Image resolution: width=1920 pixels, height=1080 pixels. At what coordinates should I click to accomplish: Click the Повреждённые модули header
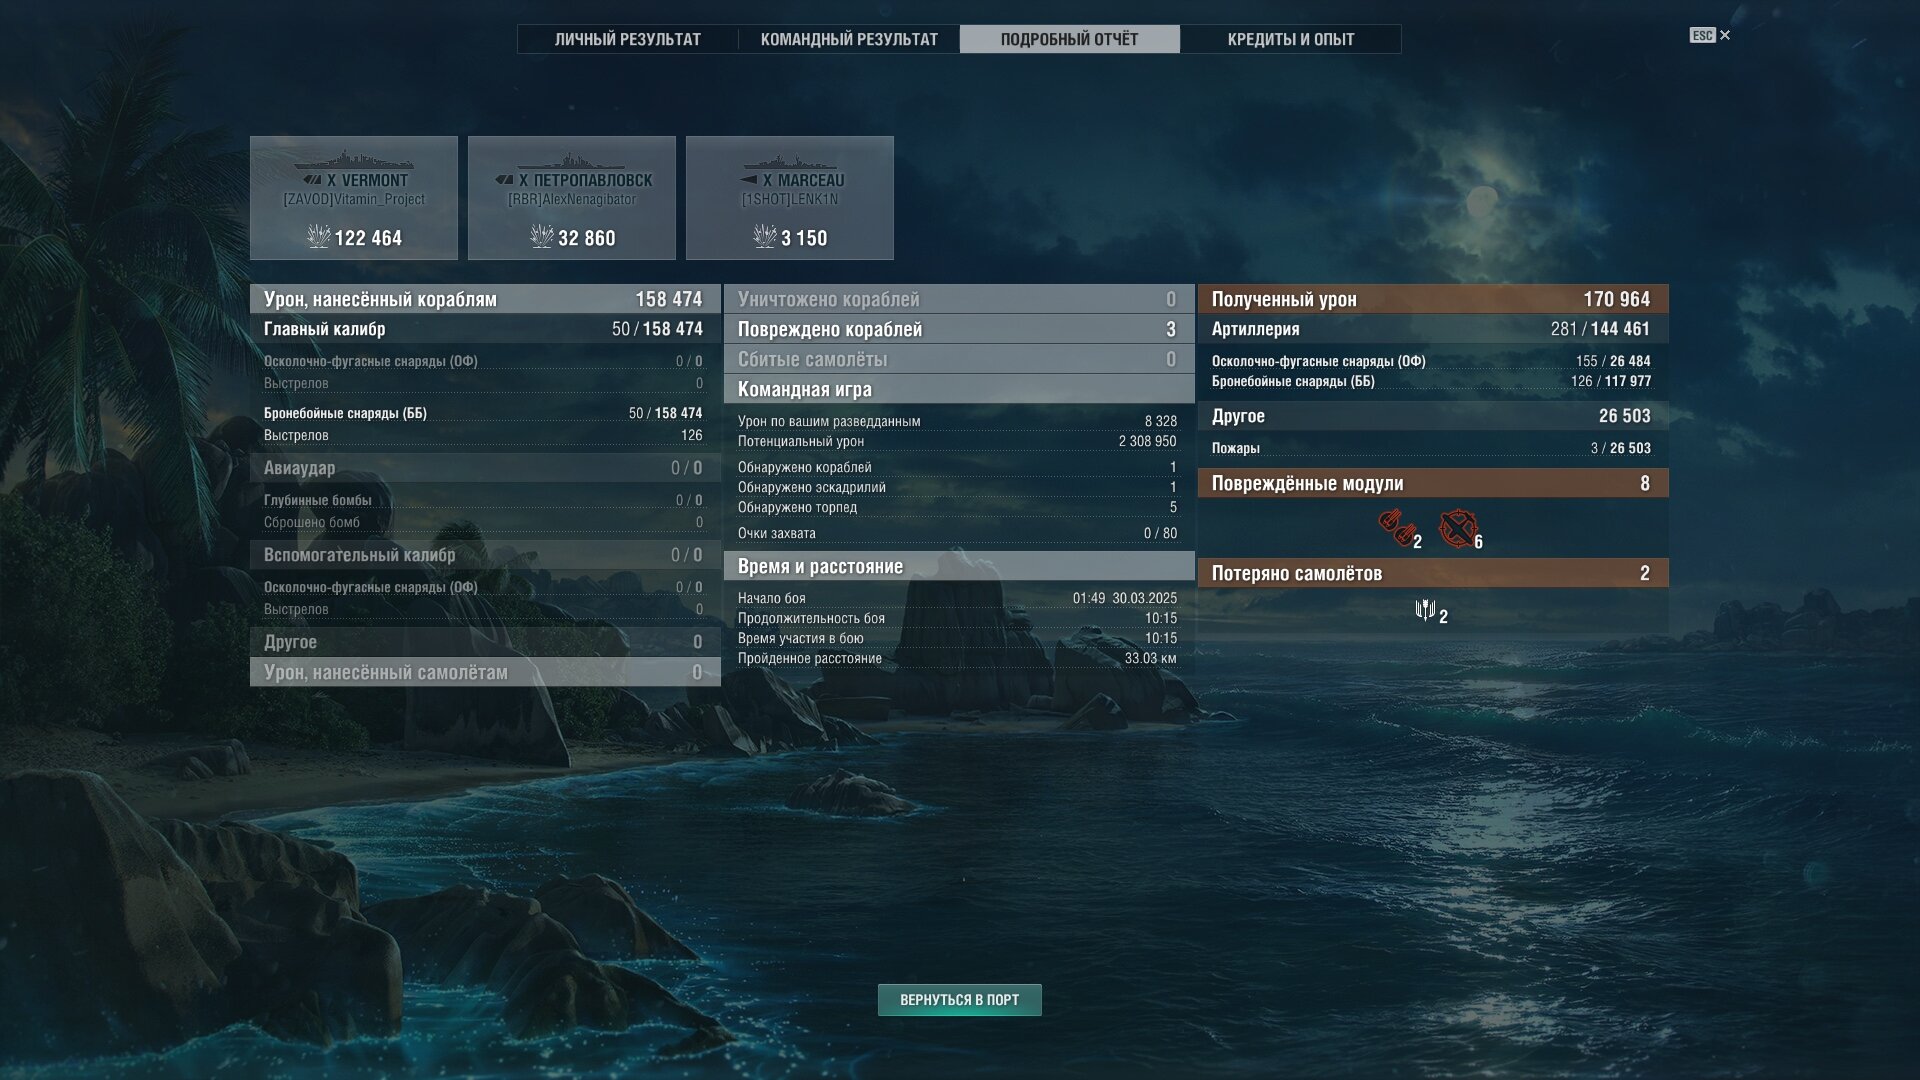[1433, 483]
